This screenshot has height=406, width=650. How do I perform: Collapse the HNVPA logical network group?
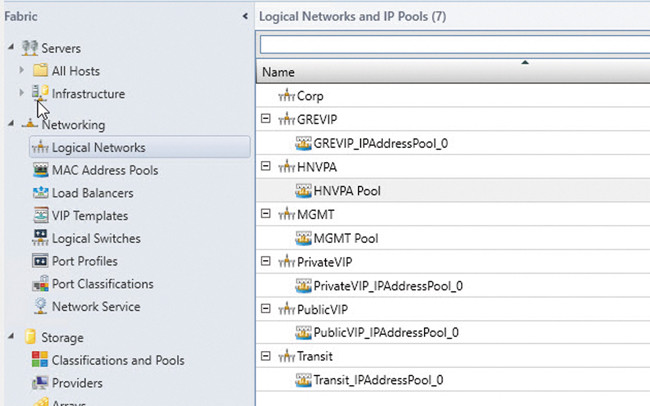coord(265,167)
